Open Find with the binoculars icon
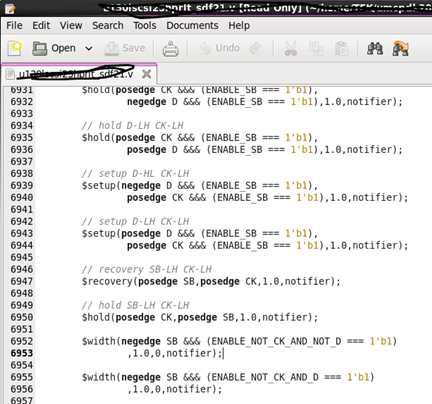The image size is (432, 404). coord(375,49)
